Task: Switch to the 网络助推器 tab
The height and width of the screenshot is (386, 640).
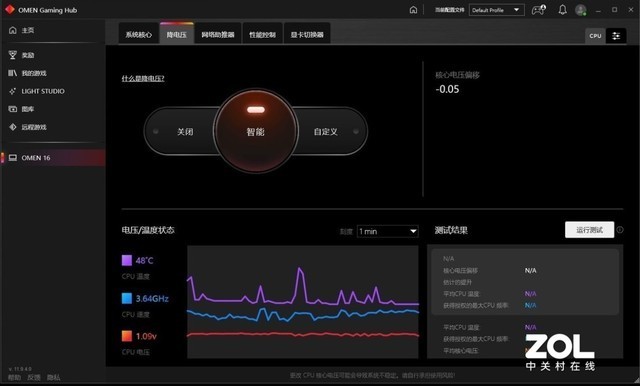Action: [x=218, y=35]
